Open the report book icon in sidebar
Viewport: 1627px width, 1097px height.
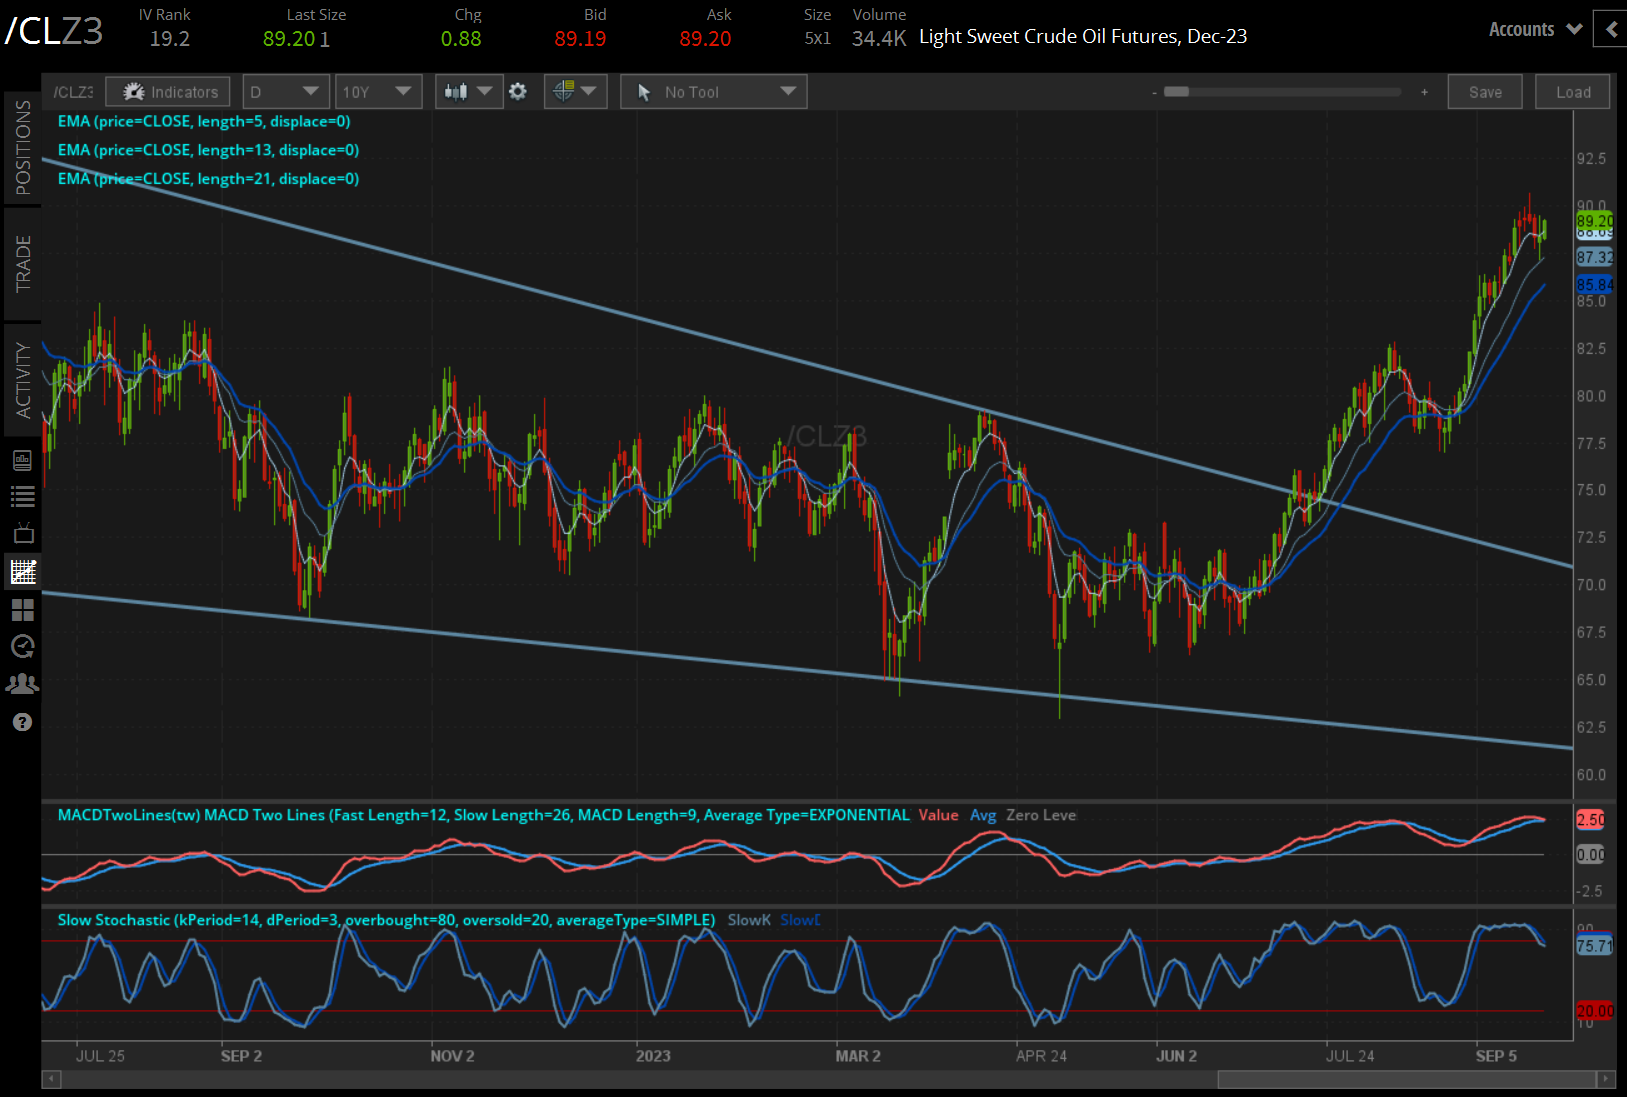point(22,460)
